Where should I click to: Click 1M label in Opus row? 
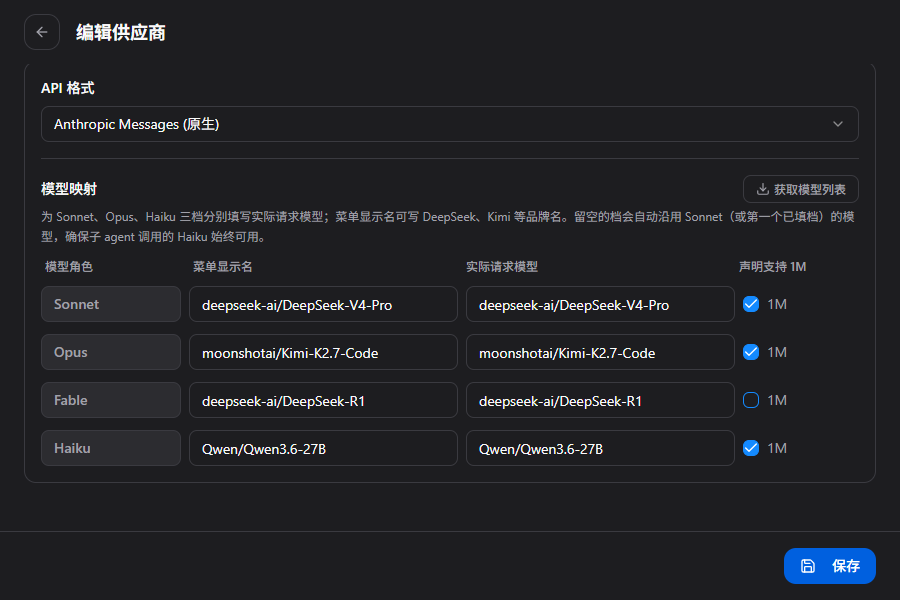pos(777,352)
